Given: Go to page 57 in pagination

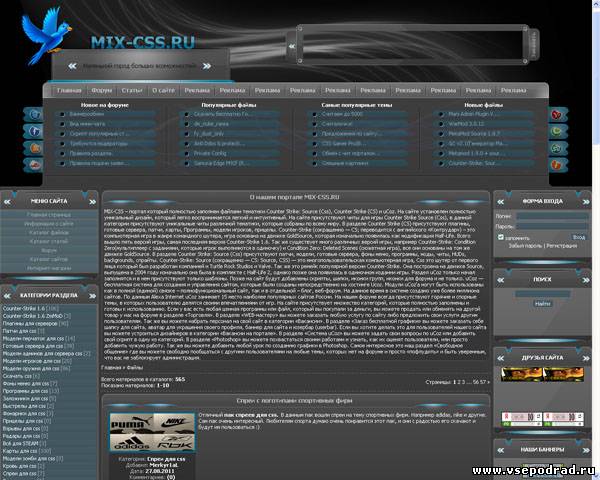Looking at the screenshot, I should (x=482, y=382).
